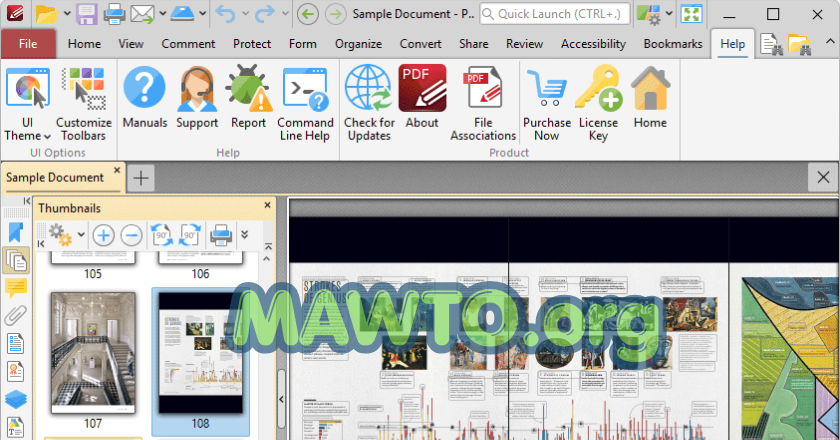
Task: Switch to the Organize tab
Action: click(358, 44)
